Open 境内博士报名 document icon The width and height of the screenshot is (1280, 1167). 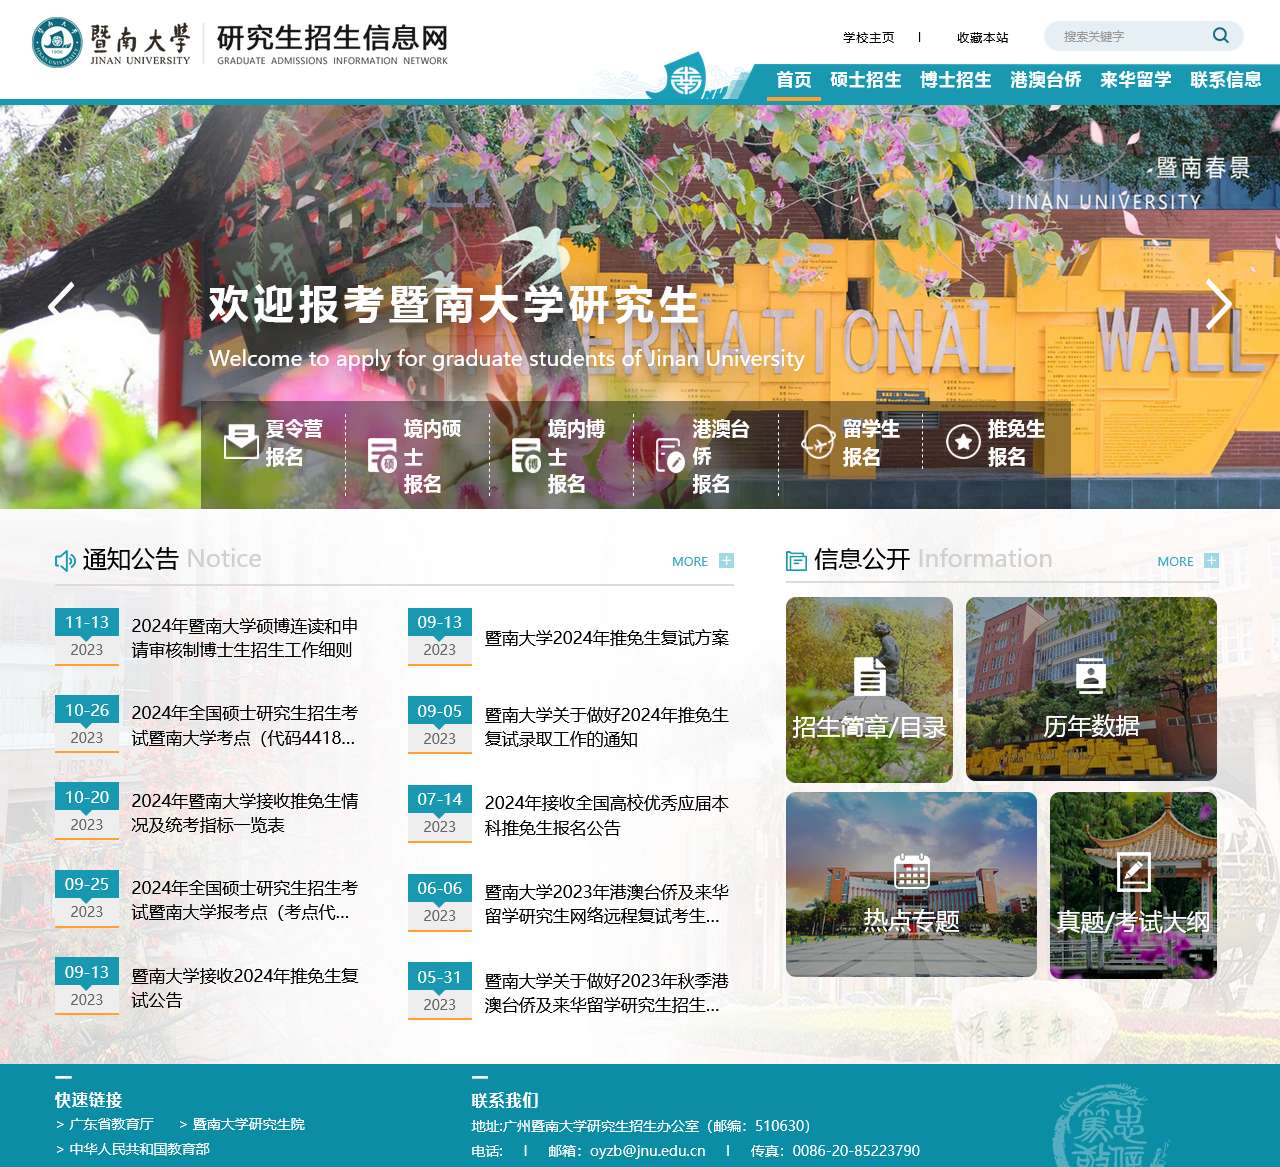click(526, 455)
